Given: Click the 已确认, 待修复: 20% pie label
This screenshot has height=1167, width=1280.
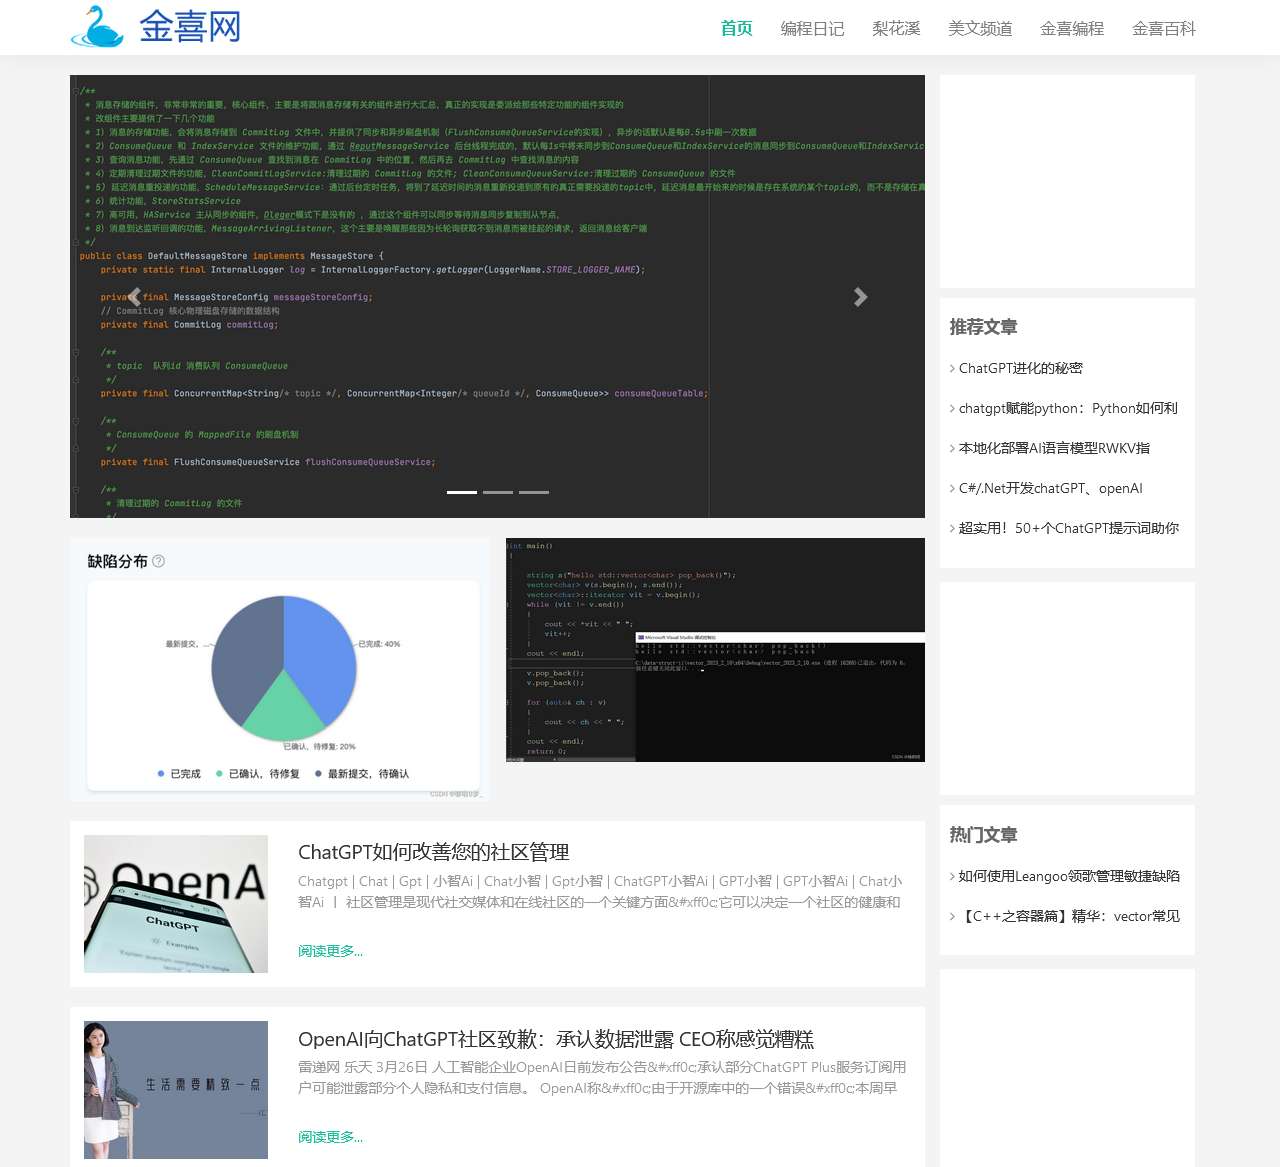Looking at the screenshot, I should pyautogui.click(x=319, y=747).
